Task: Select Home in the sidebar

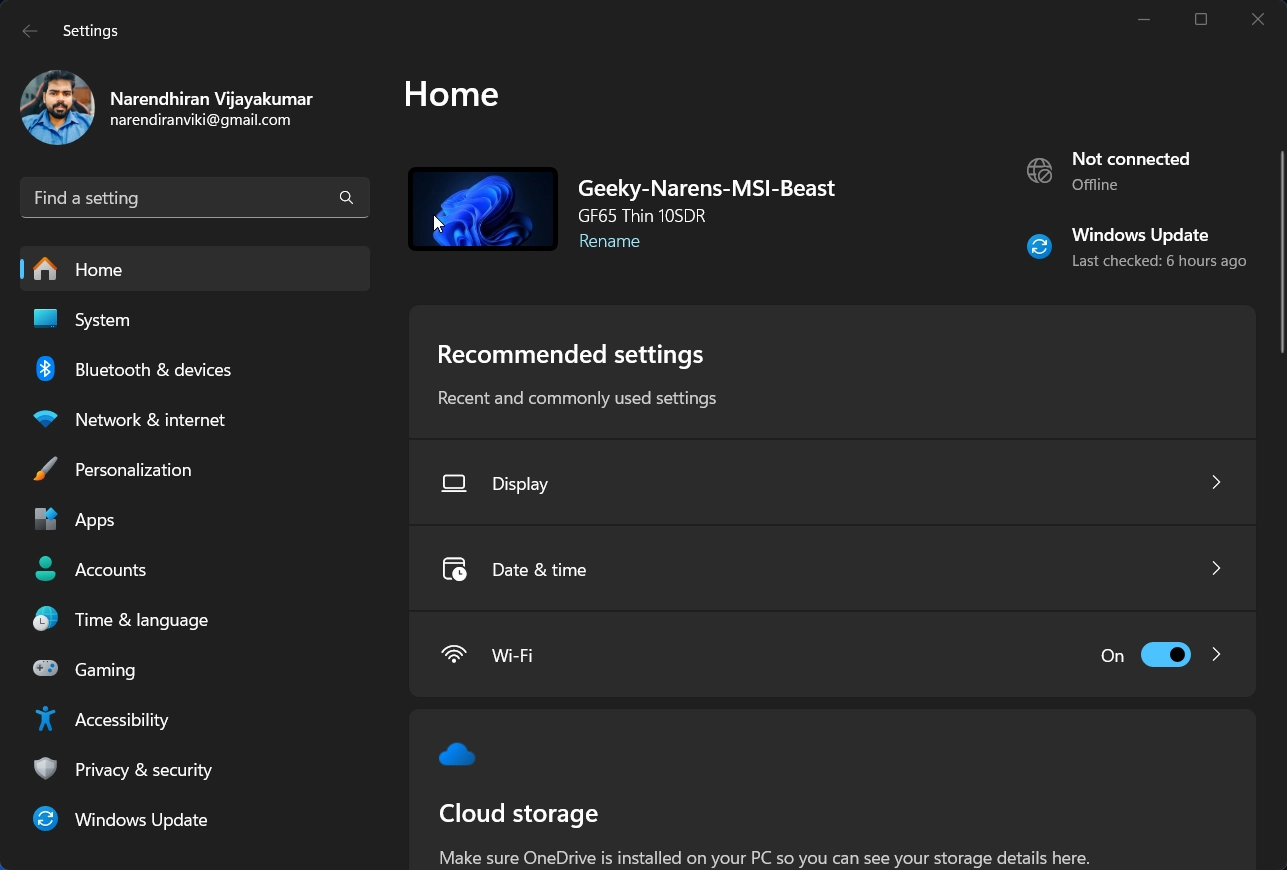Action: coord(195,269)
